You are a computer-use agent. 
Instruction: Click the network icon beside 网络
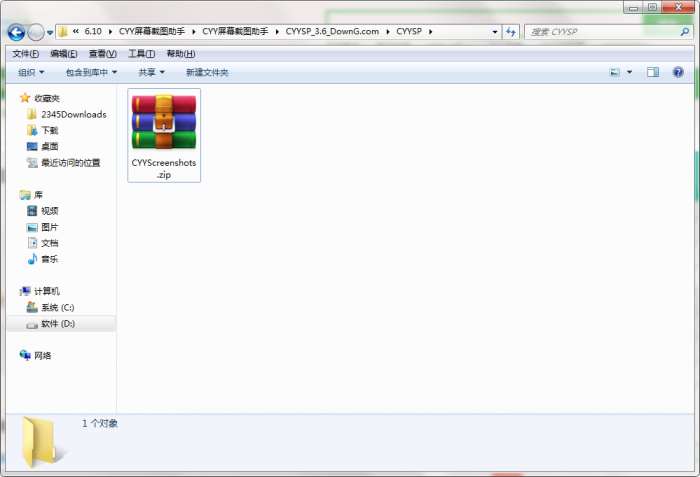[x=25, y=355]
